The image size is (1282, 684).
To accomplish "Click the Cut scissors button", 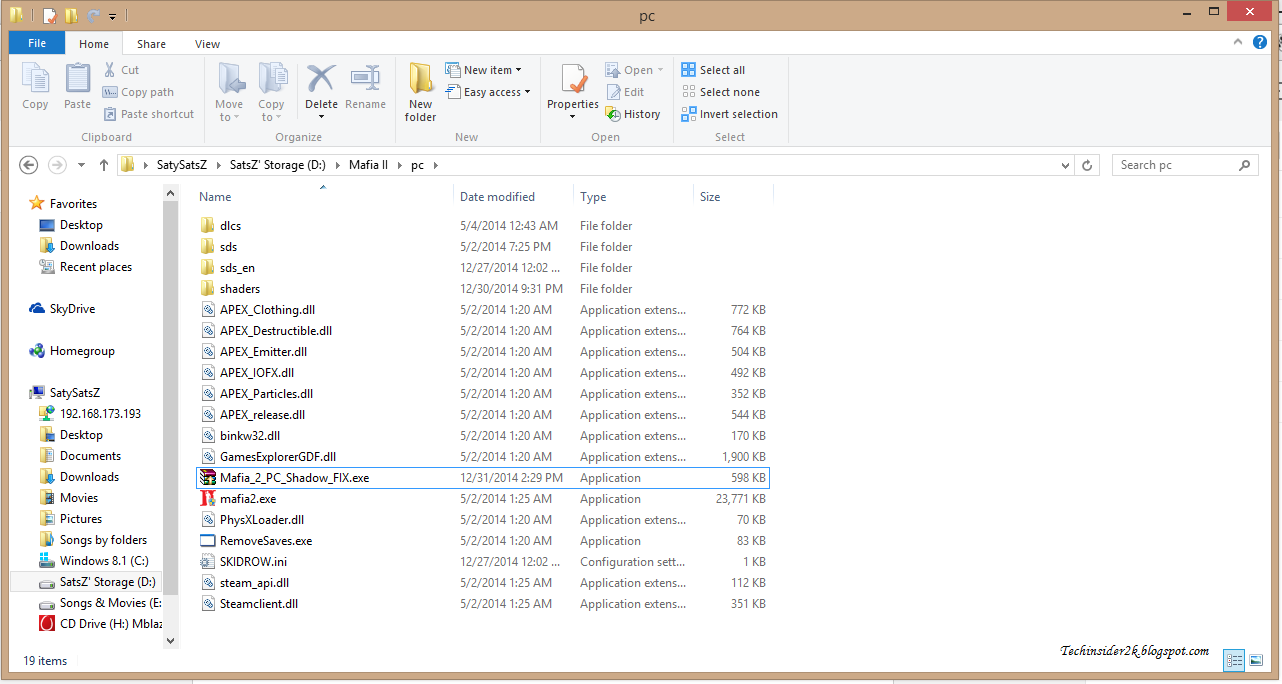I will pyautogui.click(x=121, y=70).
